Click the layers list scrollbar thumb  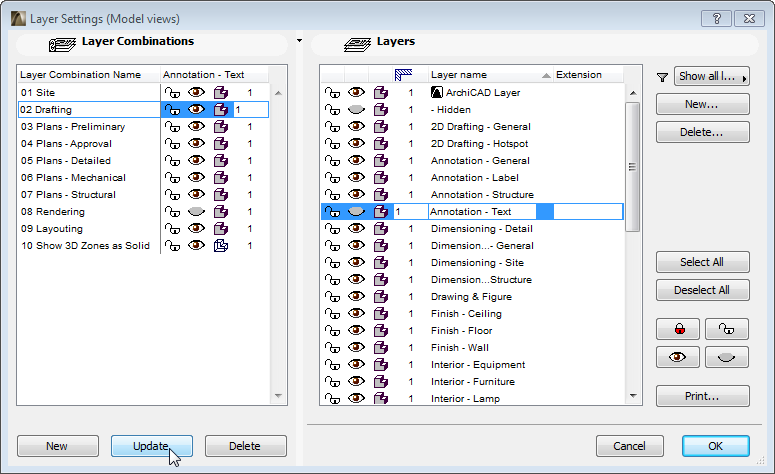(x=633, y=167)
